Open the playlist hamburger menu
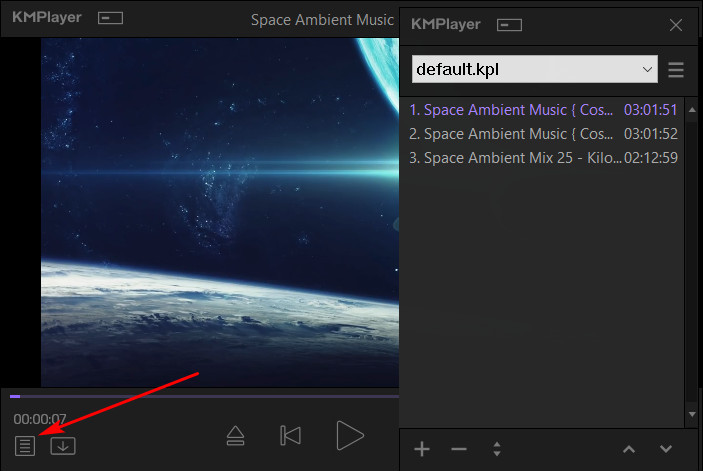This screenshot has height=471, width=703. tap(676, 70)
